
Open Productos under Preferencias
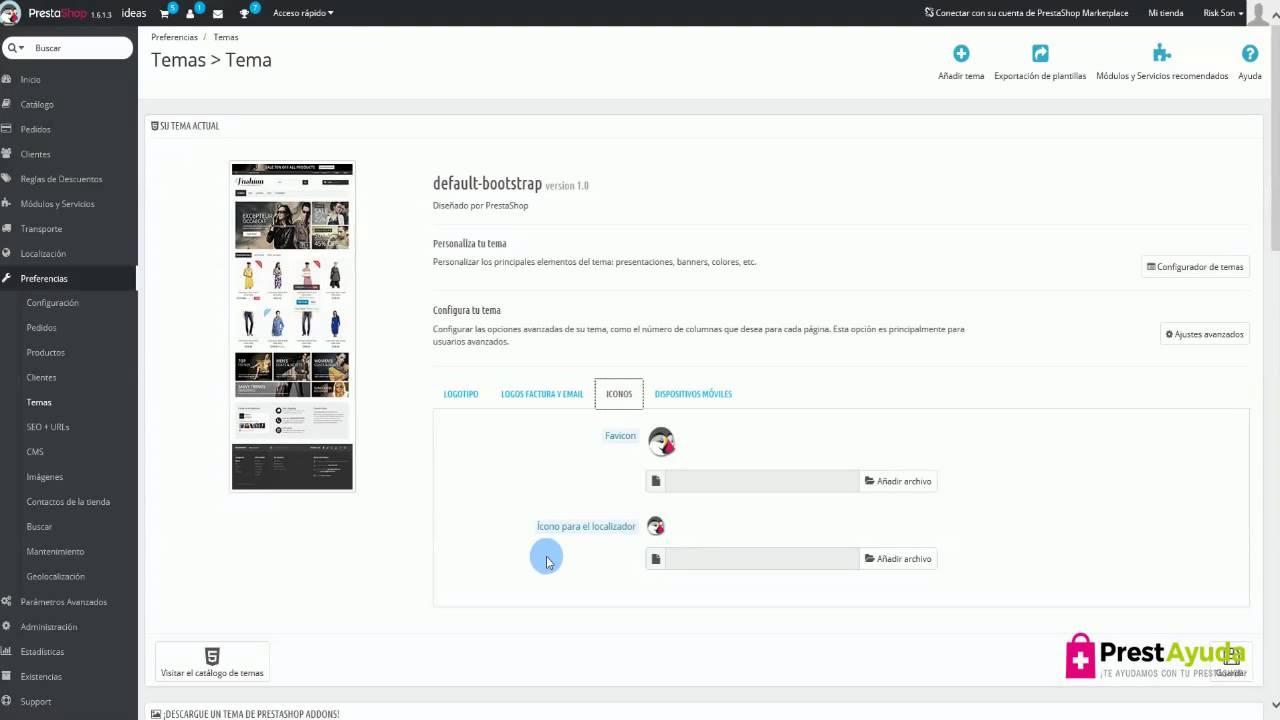45,353
